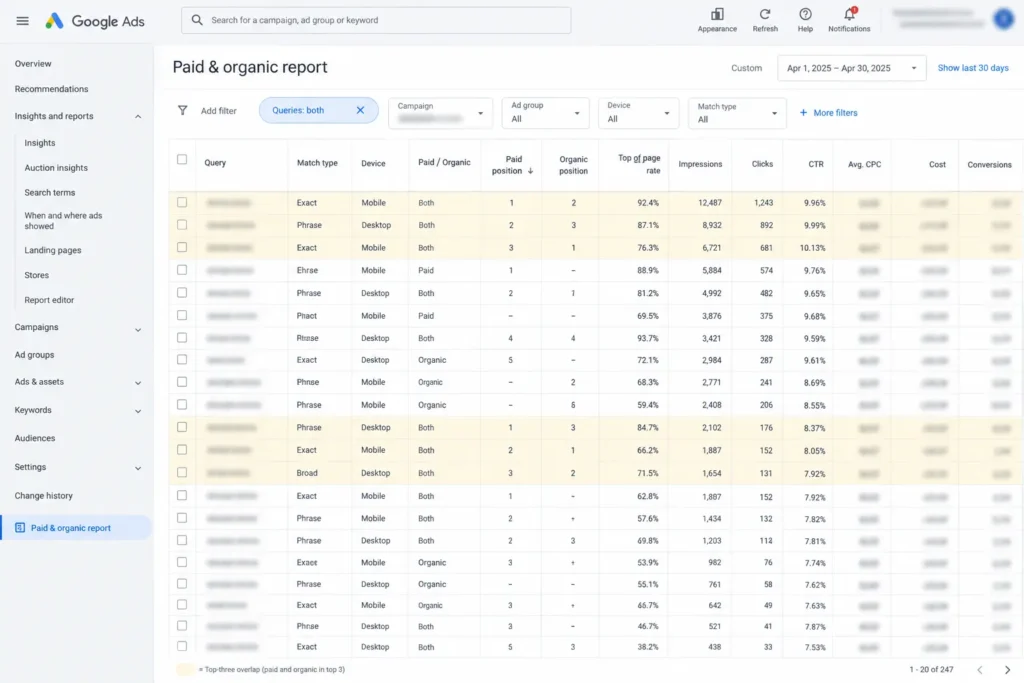This screenshot has width=1024, height=683.
Task: Open Change history
Action: [x=43, y=496]
